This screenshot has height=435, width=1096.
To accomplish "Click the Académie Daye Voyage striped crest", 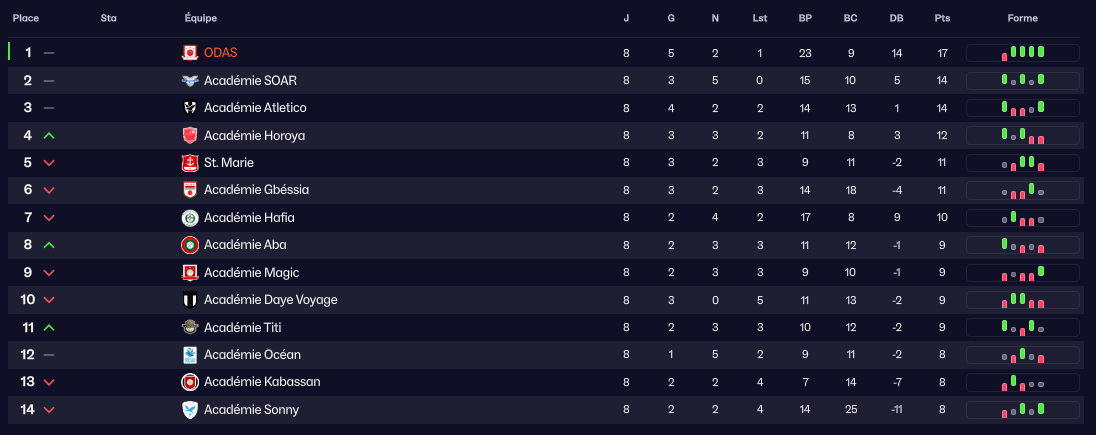I will click(190, 300).
